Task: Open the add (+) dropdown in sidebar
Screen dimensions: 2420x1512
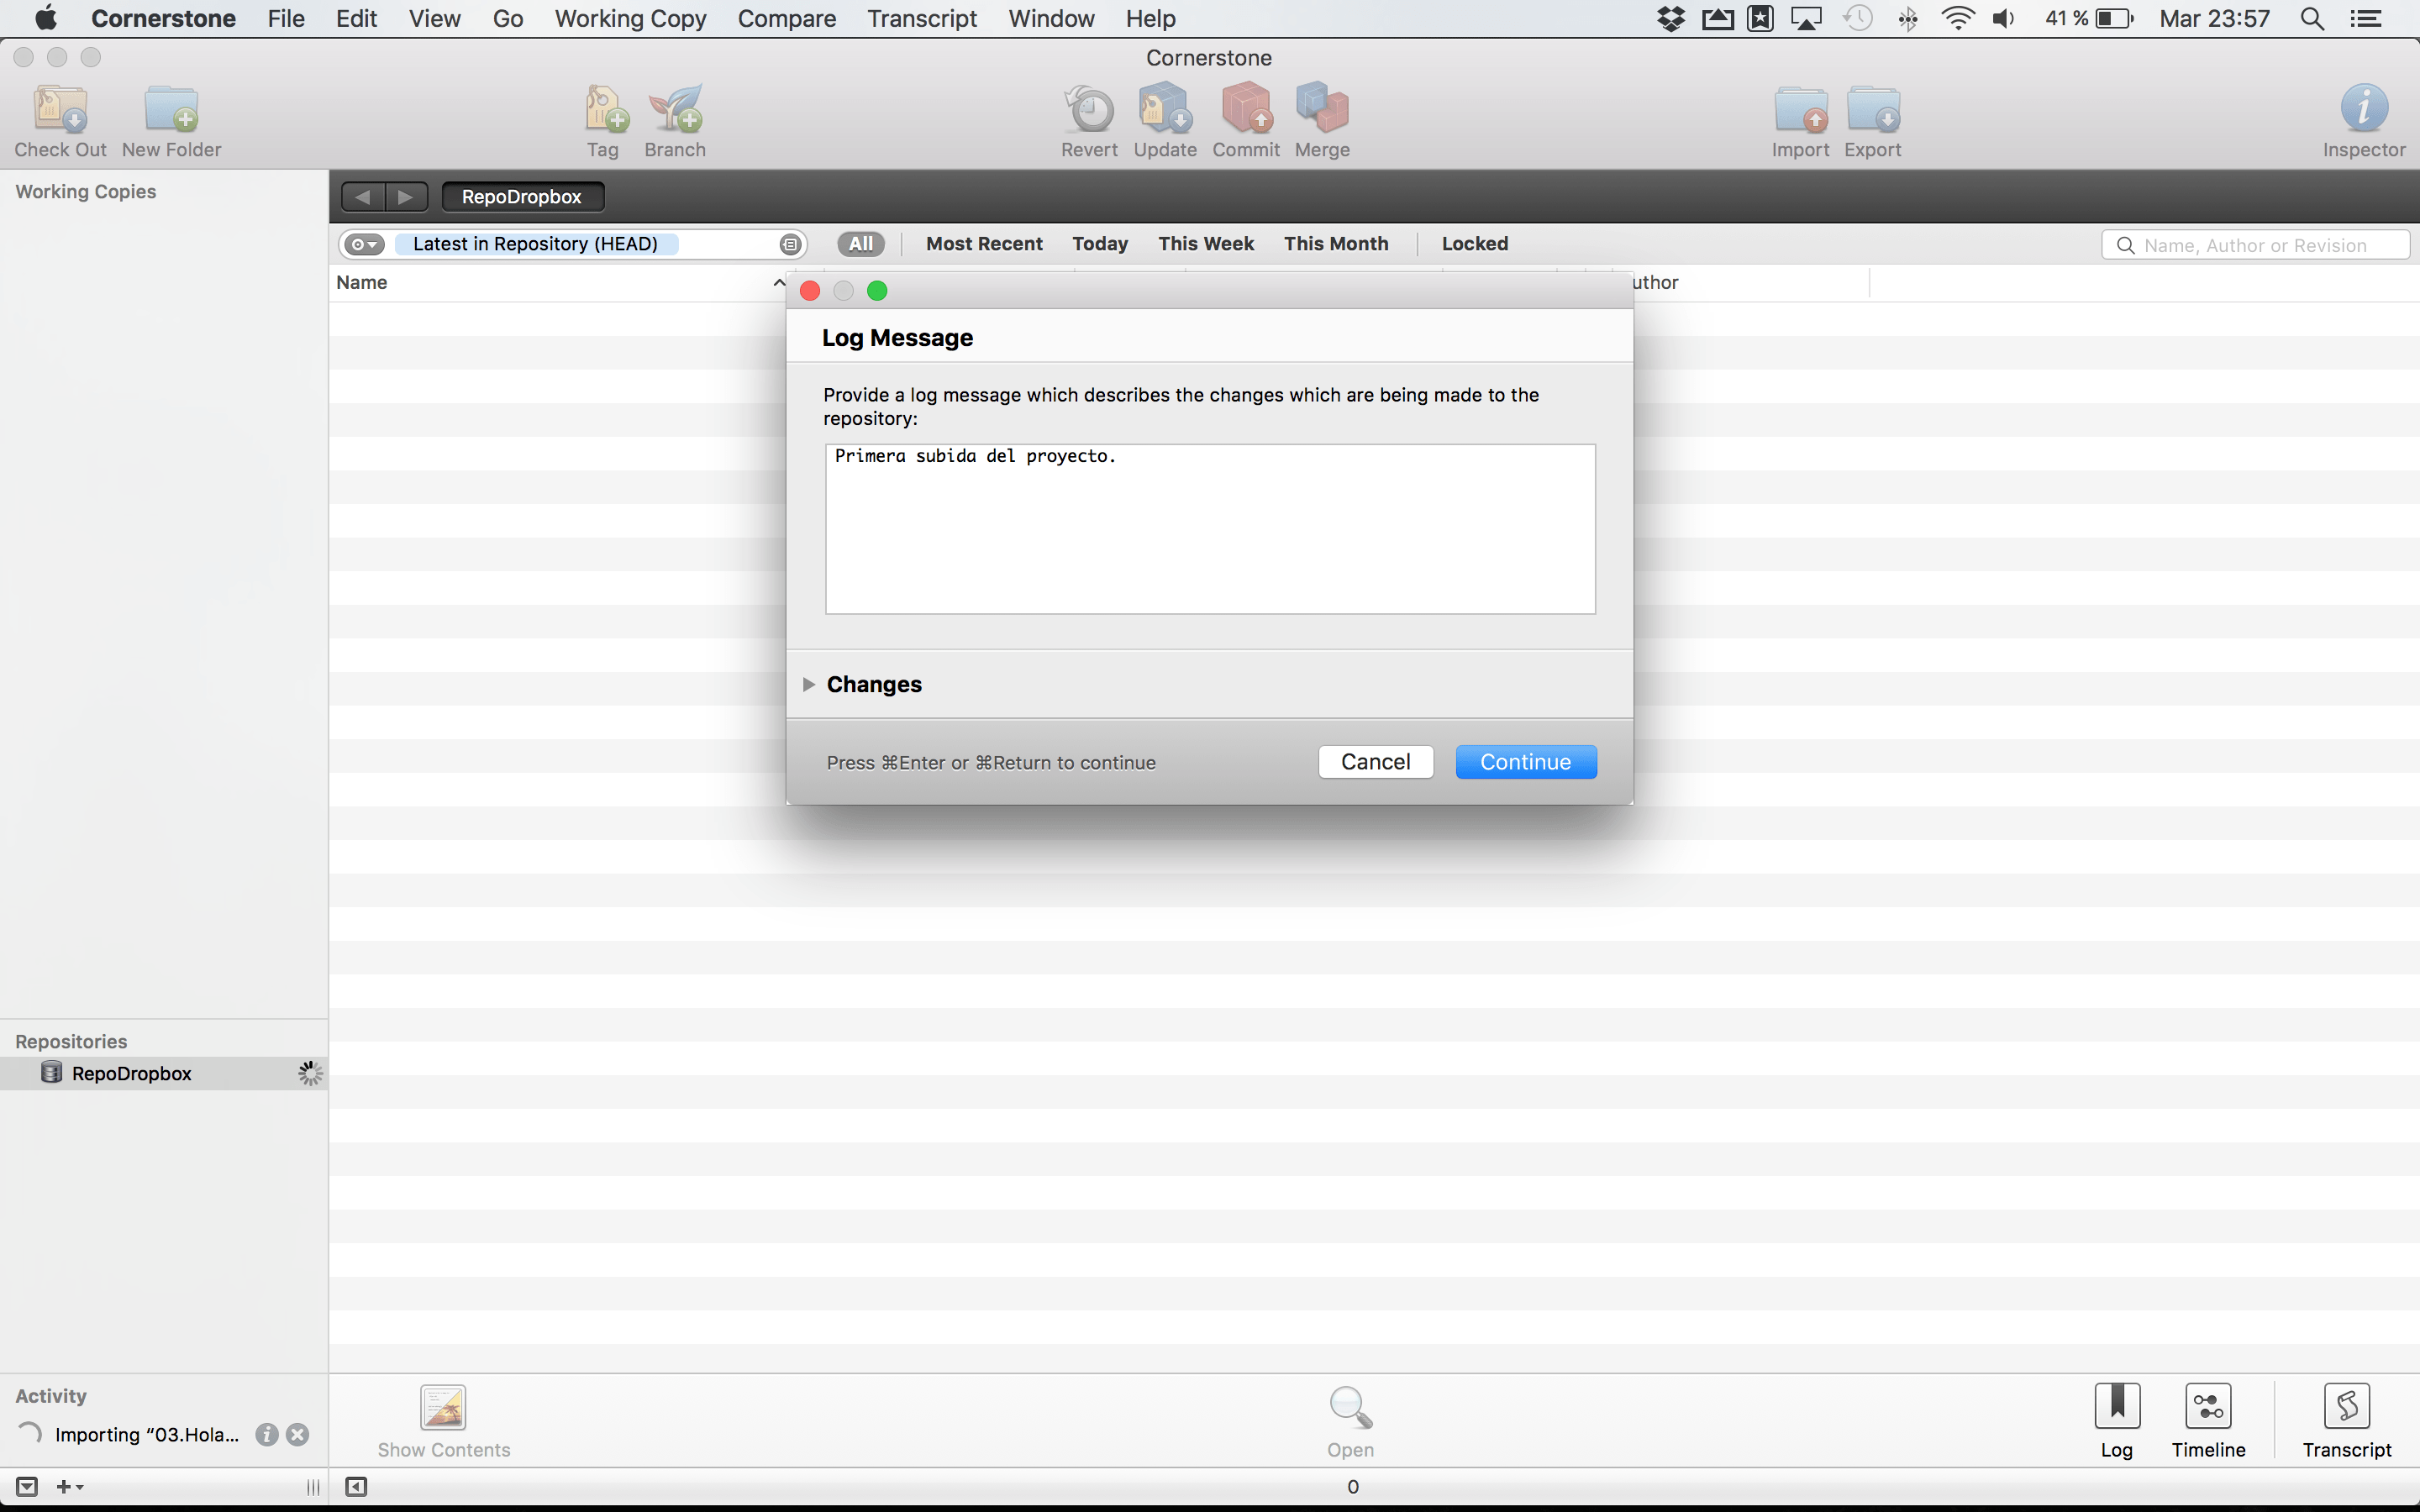Action: (x=69, y=1487)
